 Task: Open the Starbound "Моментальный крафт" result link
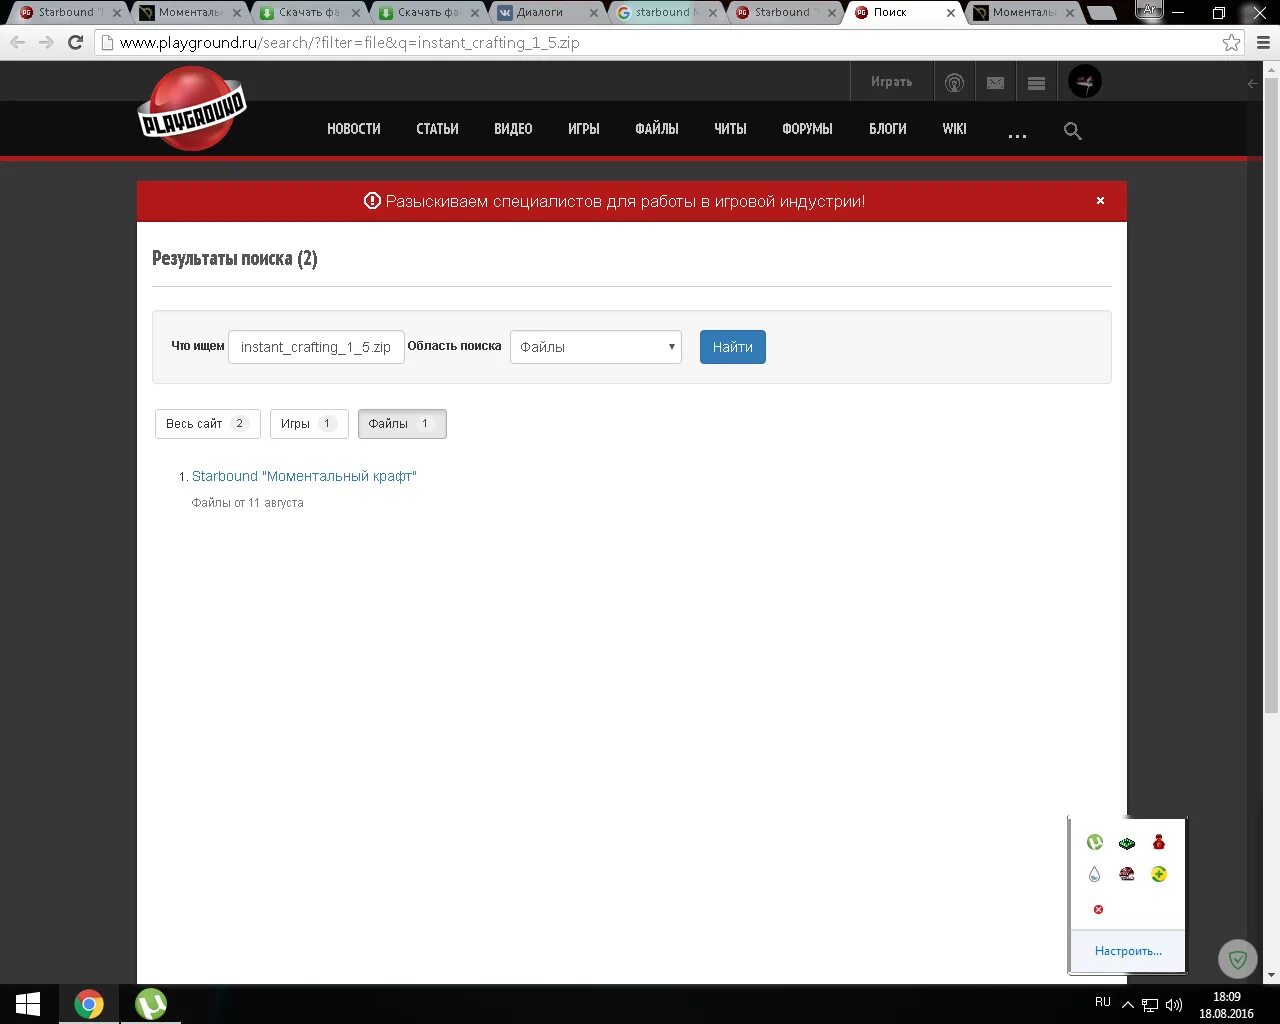pos(304,476)
